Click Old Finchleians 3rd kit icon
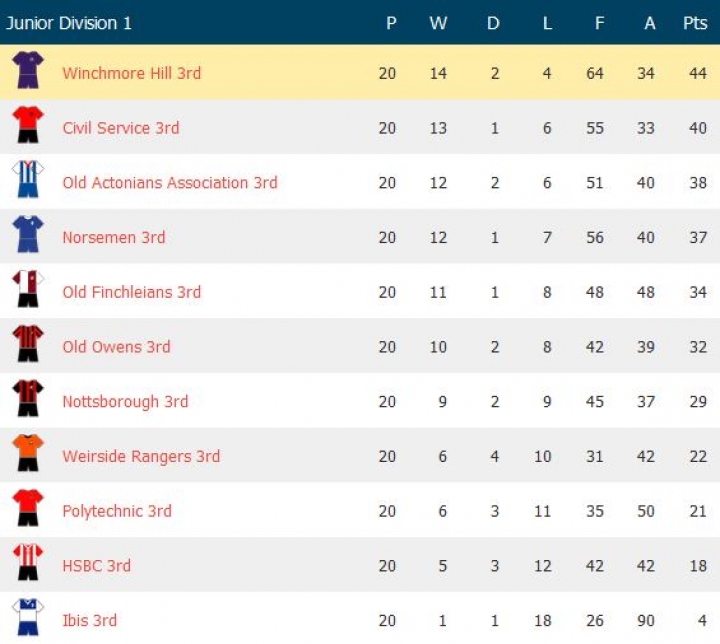Screen dimensions: 720x644 pos(27,290)
